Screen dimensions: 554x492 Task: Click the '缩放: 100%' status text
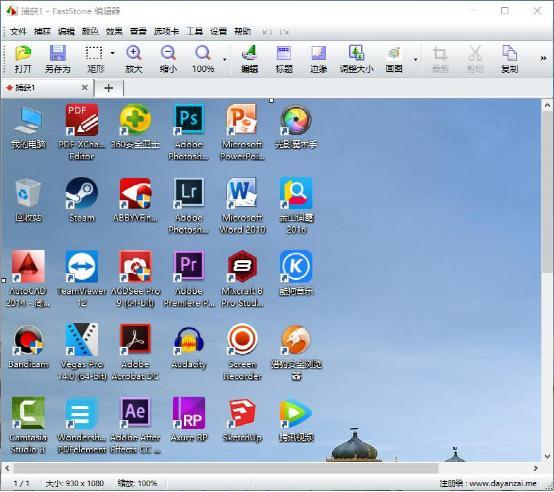coord(137,484)
